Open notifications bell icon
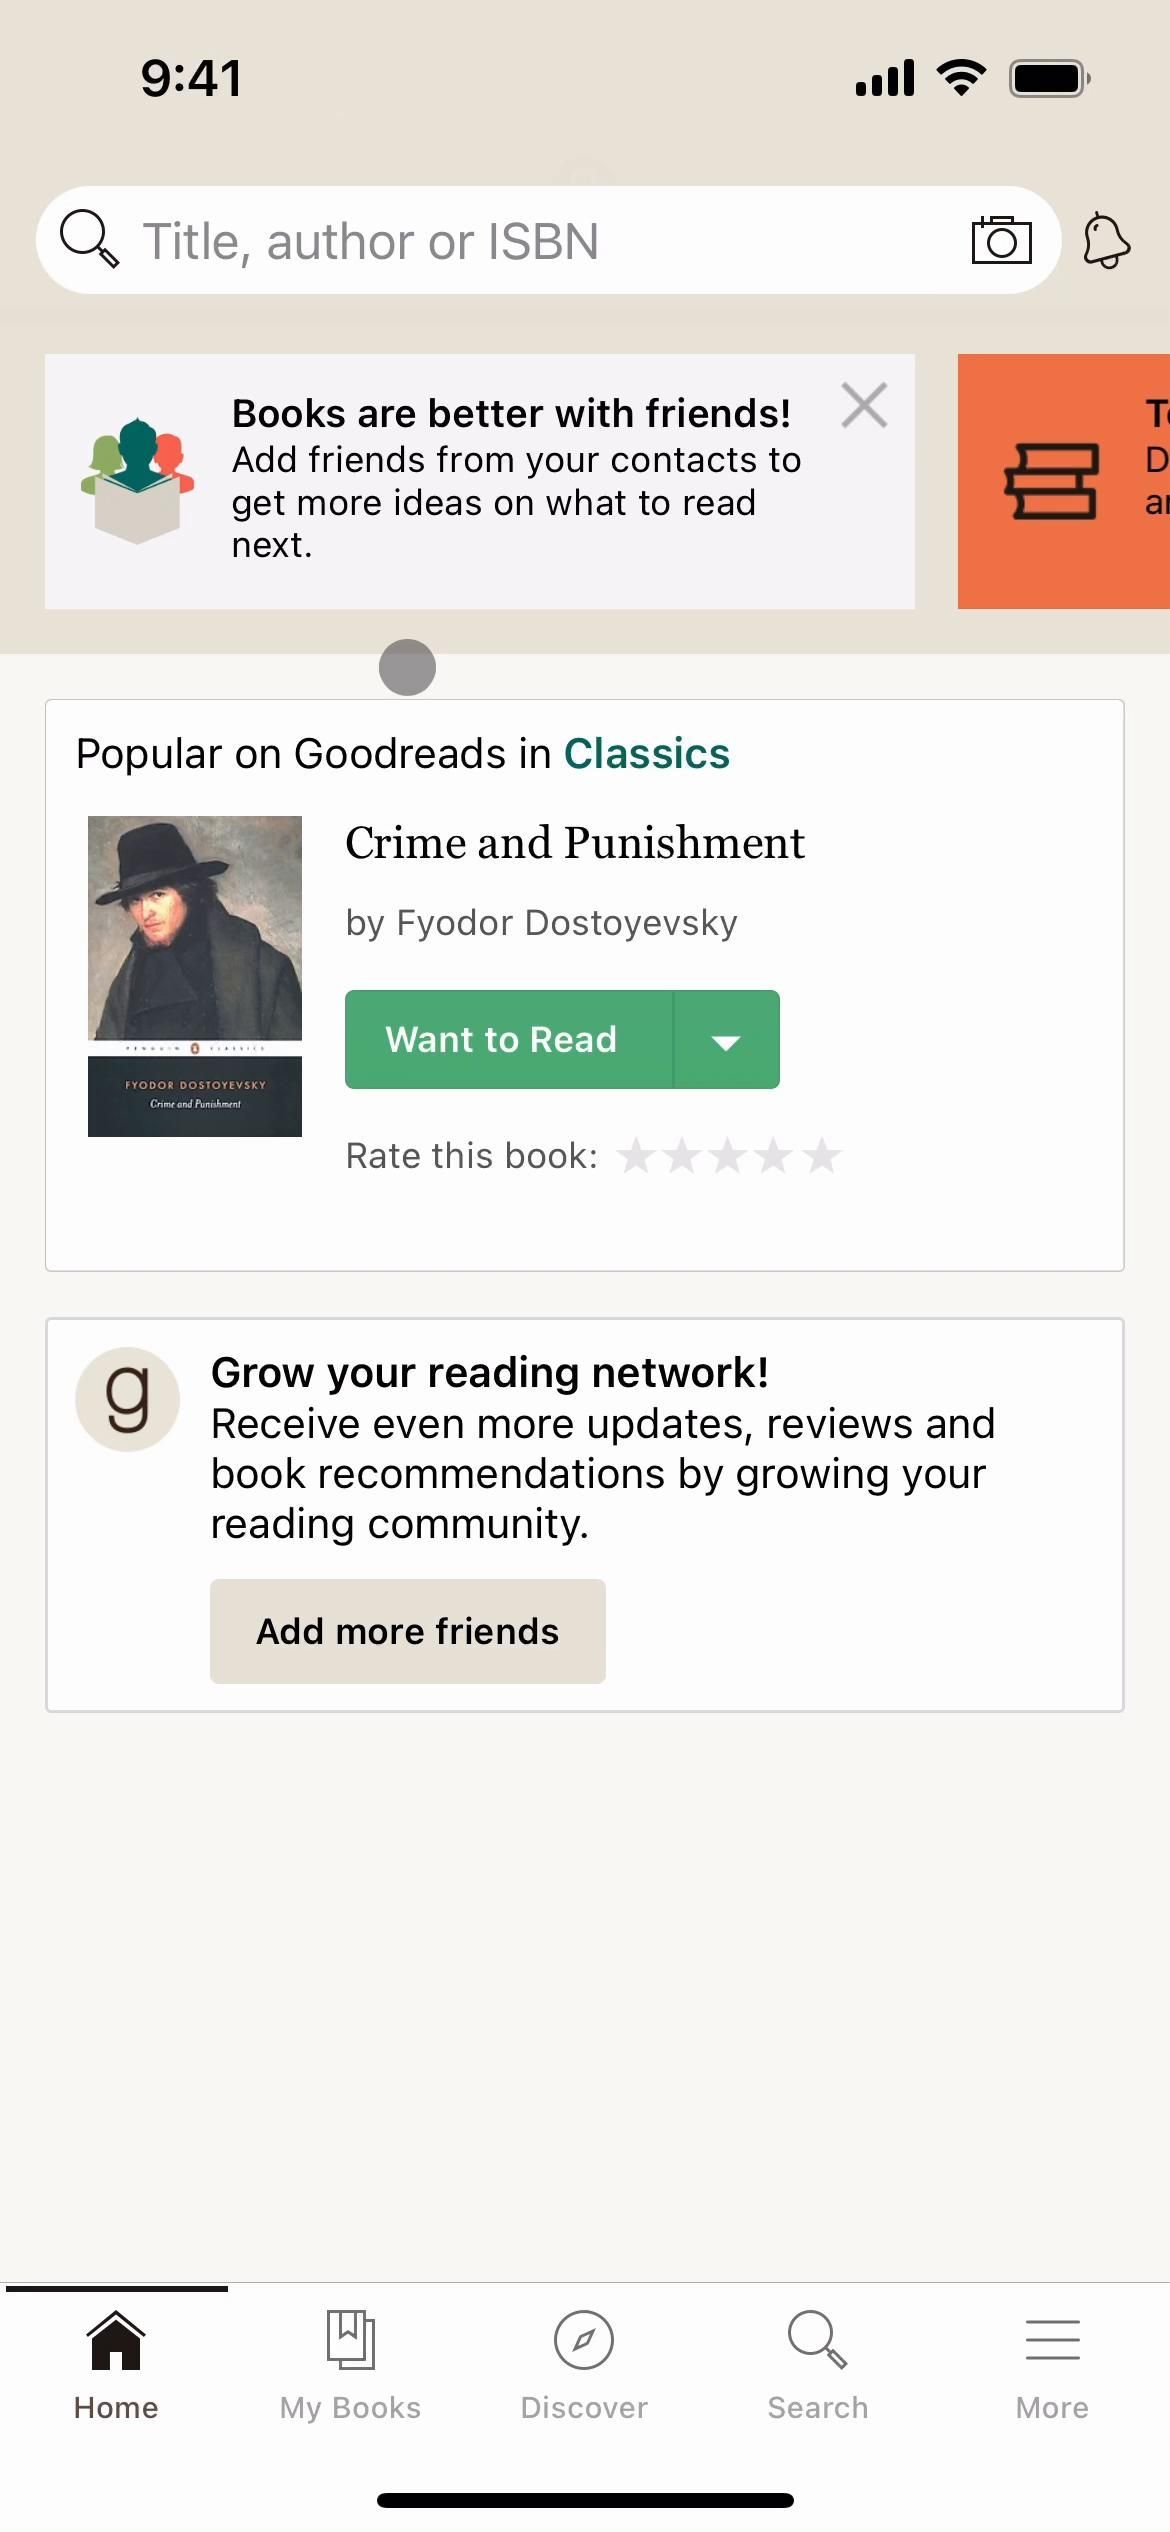Image resolution: width=1170 pixels, height=2532 pixels. click(x=1106, y=241)
